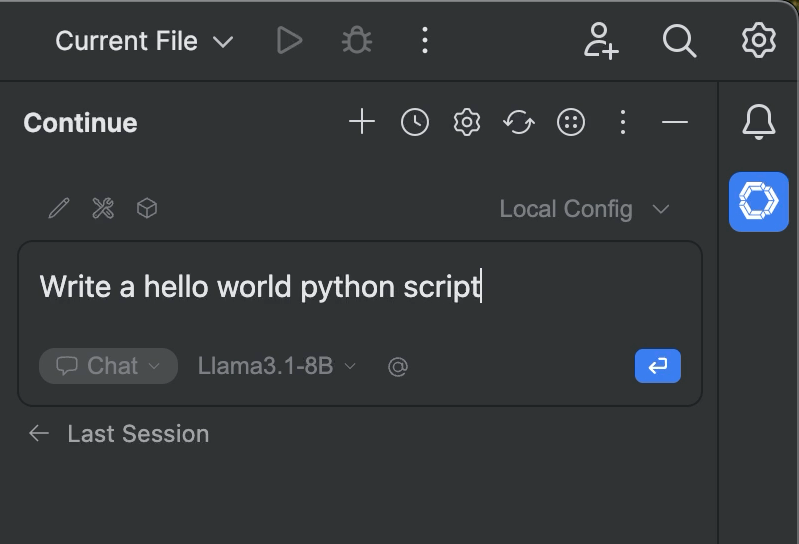Expand the Llama3.1-8B model selector
Screen dimensions: 799x544
[x=276, y=366]
